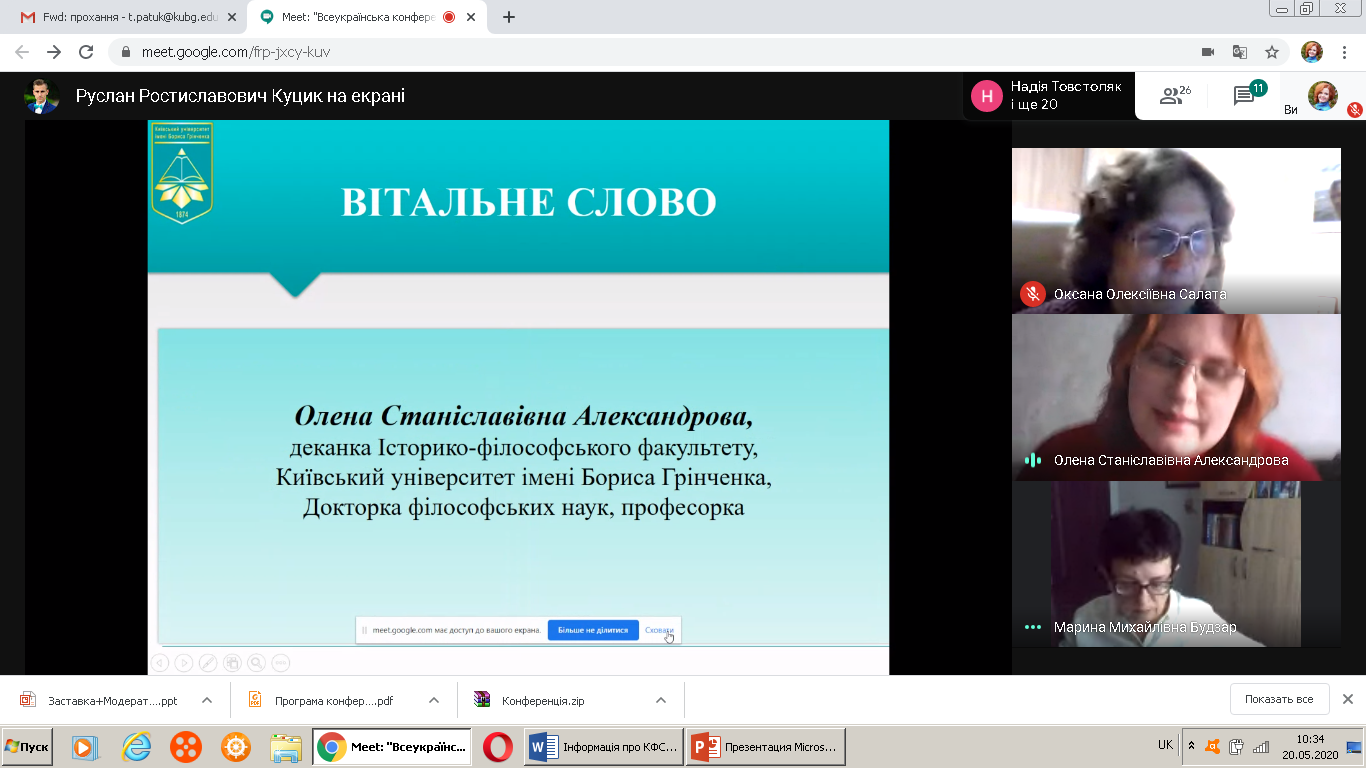The image size is (1366, 768).
Task: Expand options for Програма конфер pdf download
Action: [434, 700]
